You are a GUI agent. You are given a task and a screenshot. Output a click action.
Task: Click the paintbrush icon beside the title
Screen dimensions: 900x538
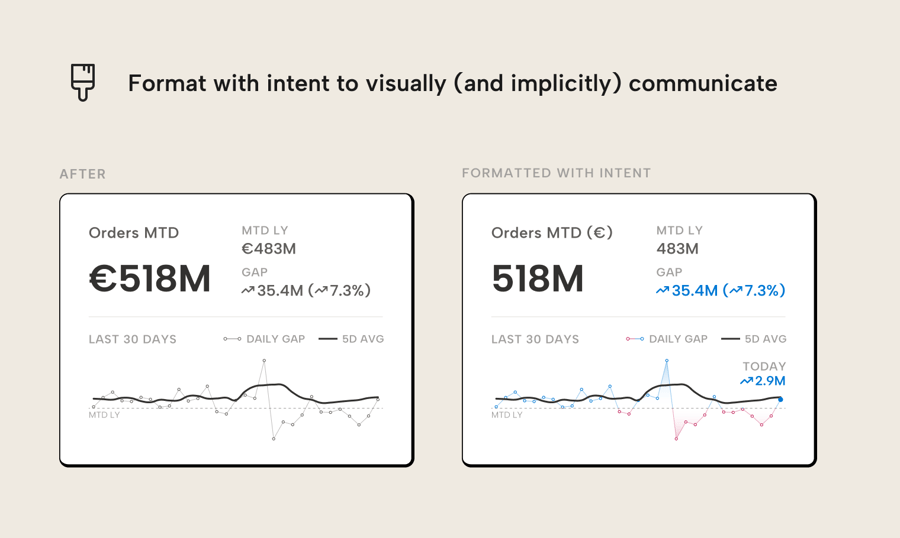tap(83, 81)
